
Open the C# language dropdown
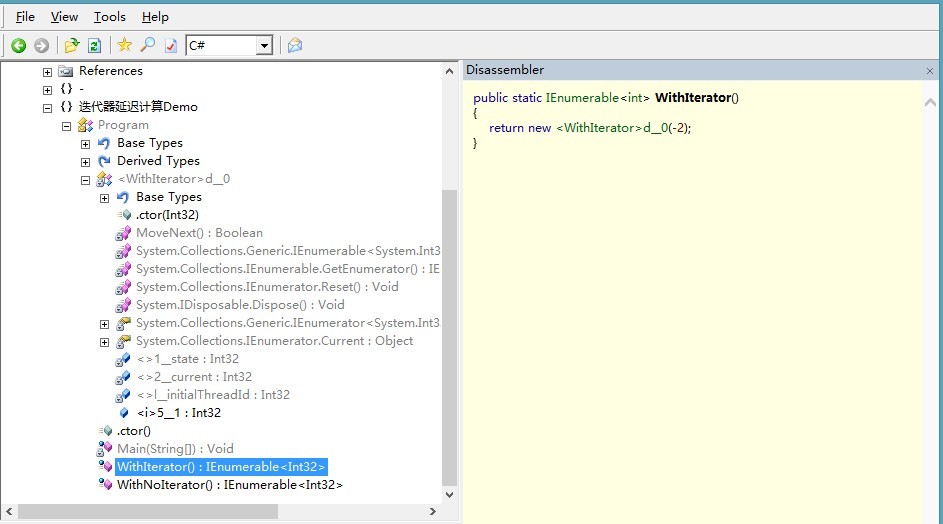click(x=263, y=46)
